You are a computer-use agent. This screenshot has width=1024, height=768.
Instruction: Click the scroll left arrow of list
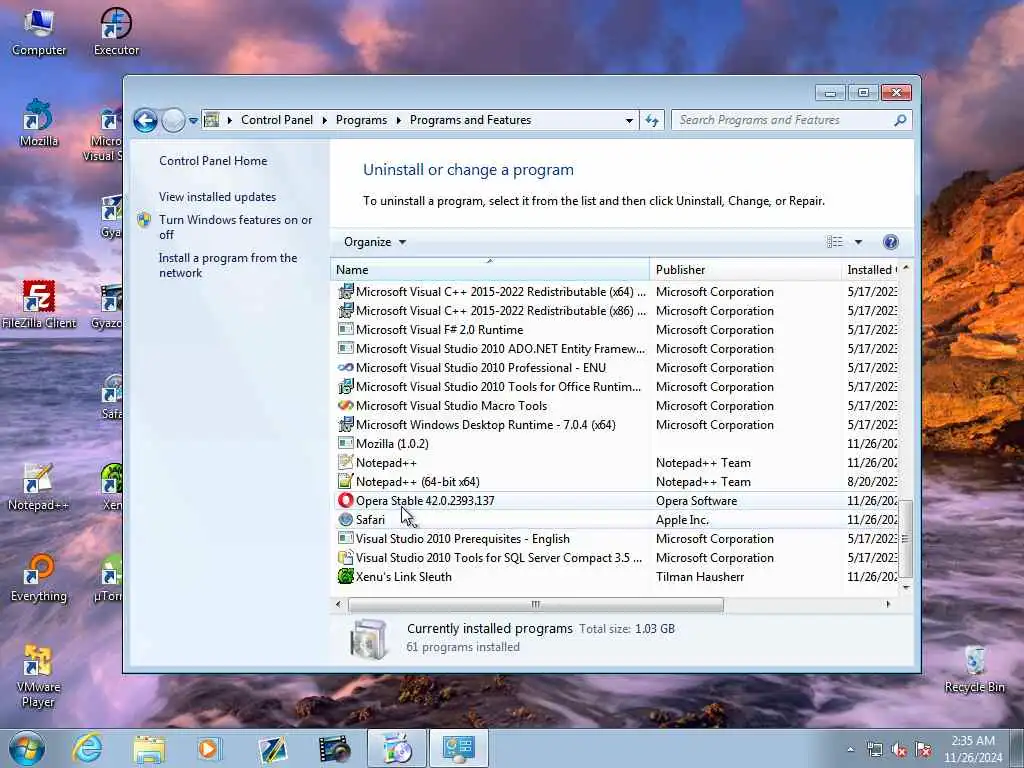tap(338, 605)
